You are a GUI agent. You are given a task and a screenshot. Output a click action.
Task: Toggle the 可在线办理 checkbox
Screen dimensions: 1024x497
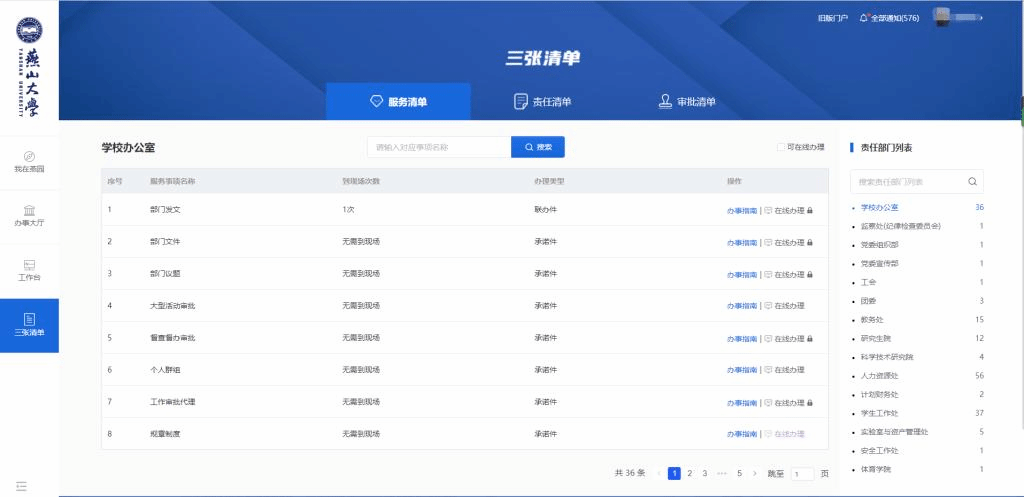pos(781,147)
